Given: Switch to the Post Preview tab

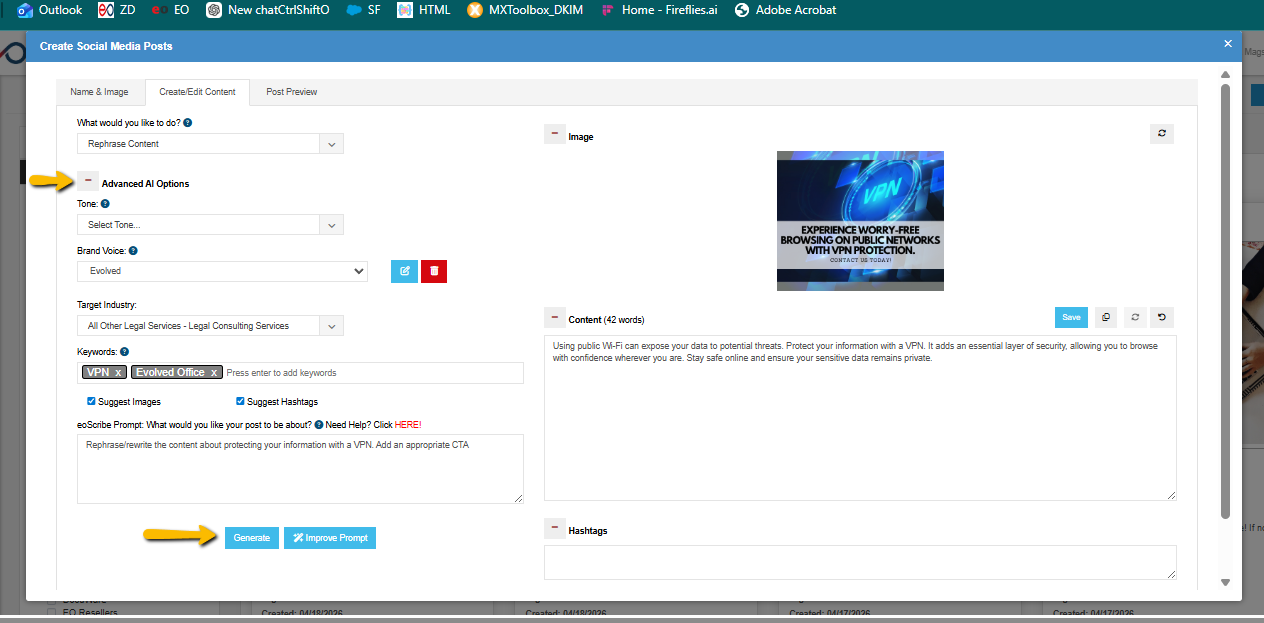Looking at the screenshot, I should [292, 91].
